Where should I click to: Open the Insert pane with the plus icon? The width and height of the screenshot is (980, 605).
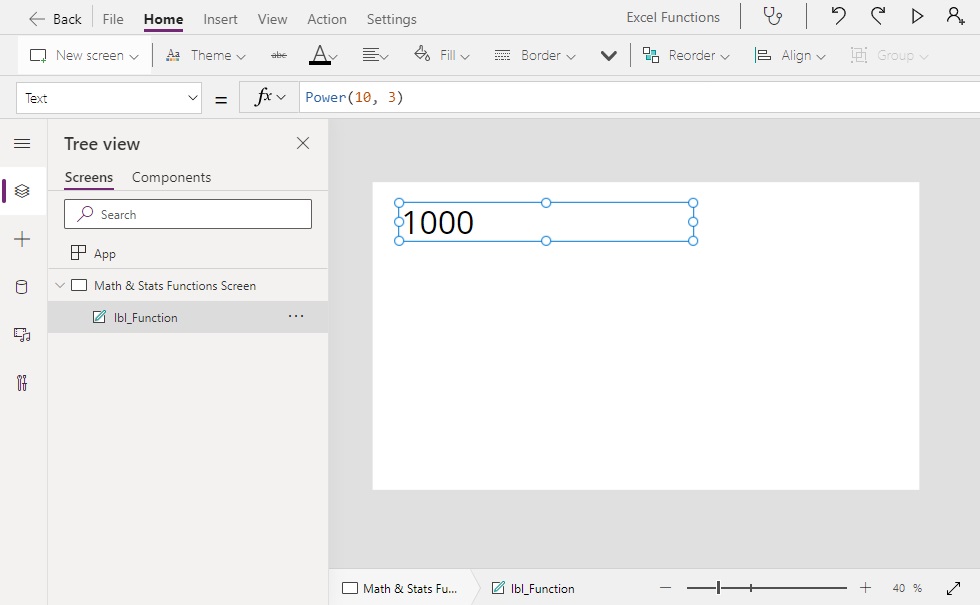pyautogui.click(x=22, y=239)
